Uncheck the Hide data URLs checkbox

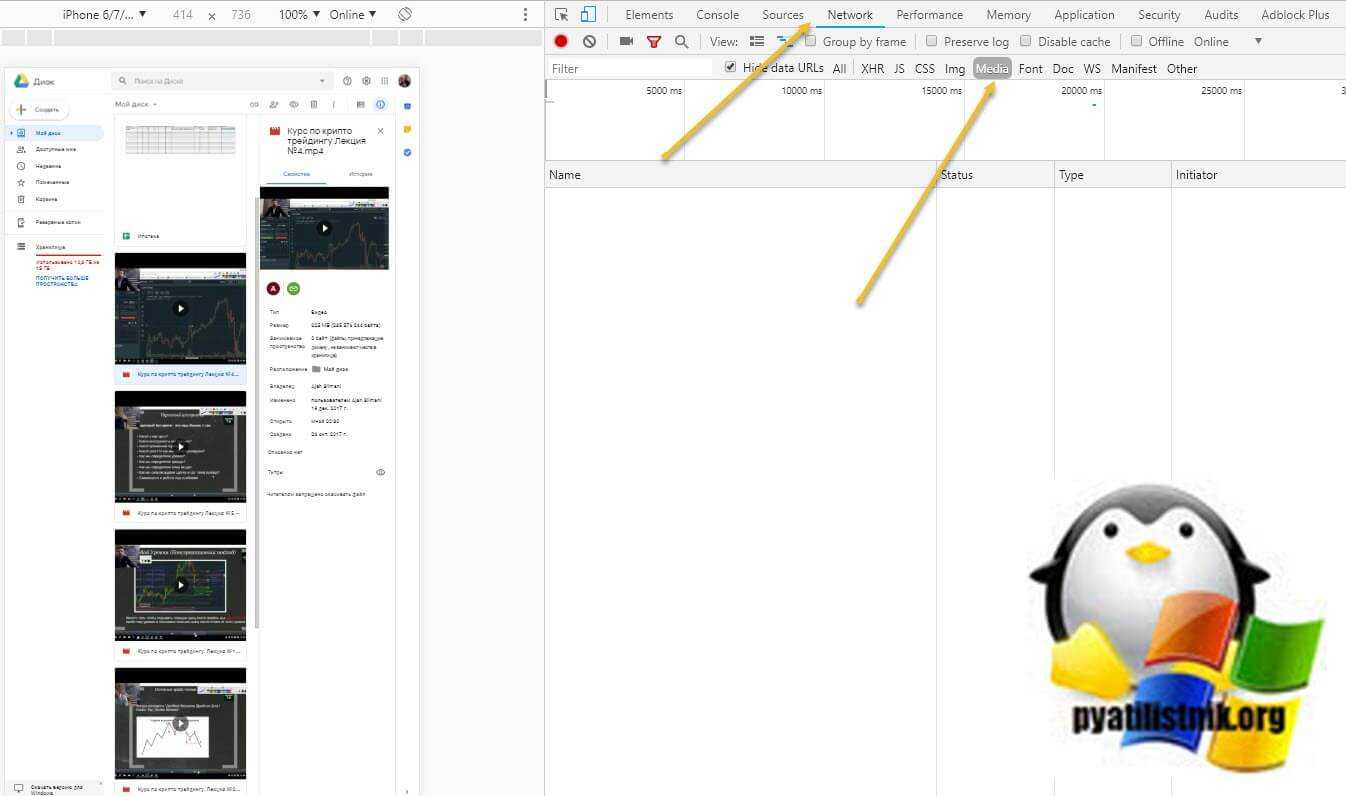coord(730,67)
